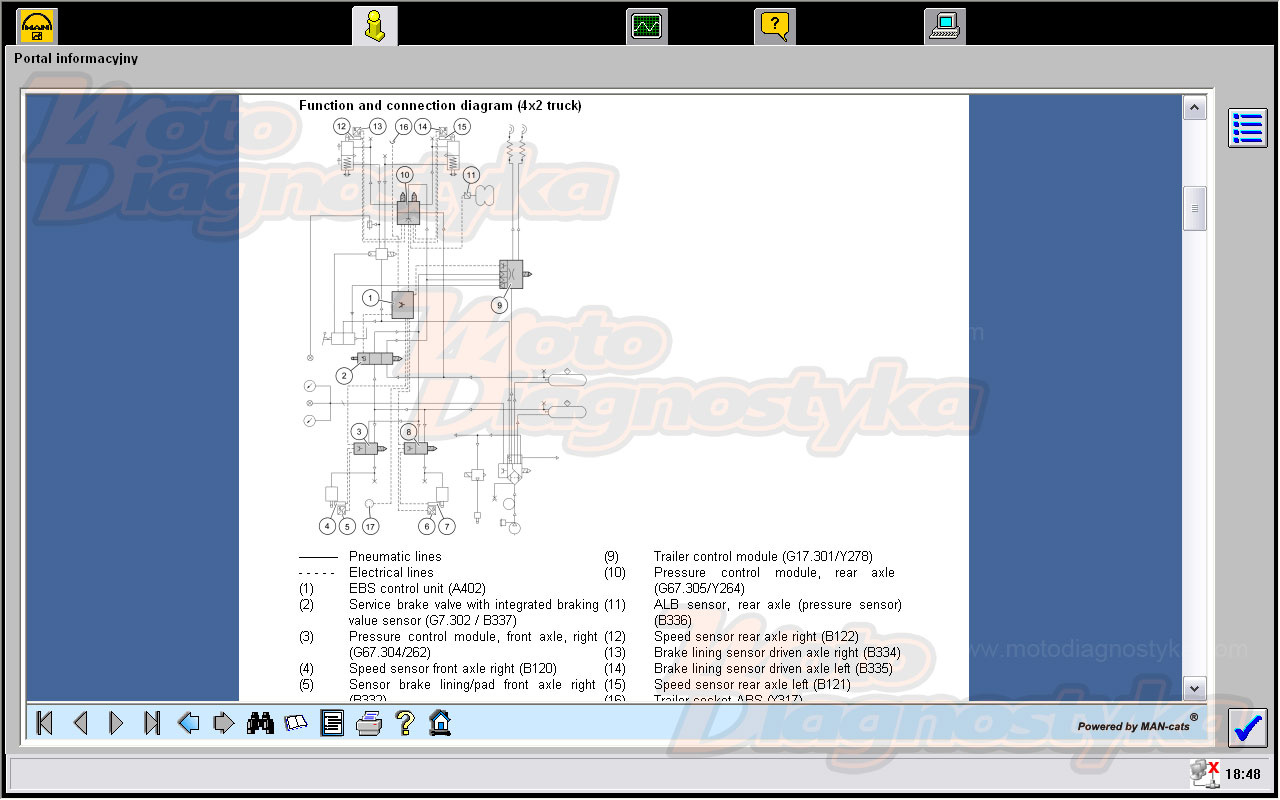Select the information portal person tab

click(x=374, y=25)
